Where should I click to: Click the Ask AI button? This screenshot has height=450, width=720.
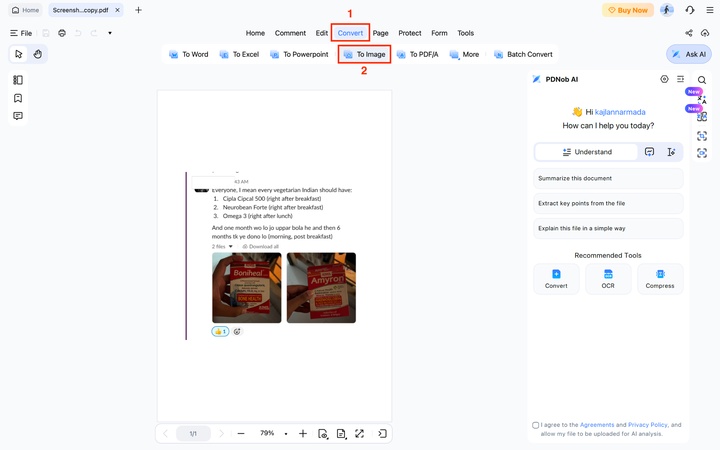tap(689, 54)
